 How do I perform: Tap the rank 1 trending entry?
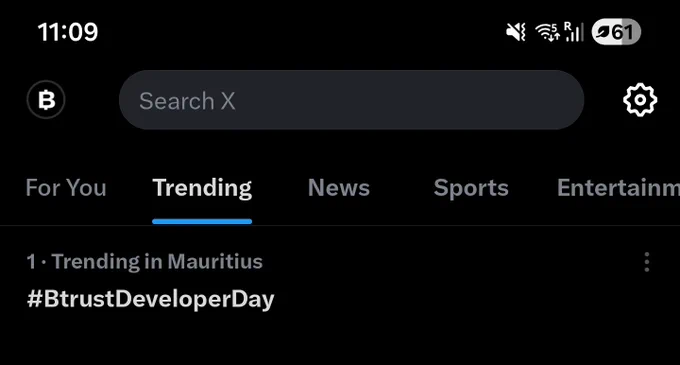pyautogui.click(x=340, y=282)
